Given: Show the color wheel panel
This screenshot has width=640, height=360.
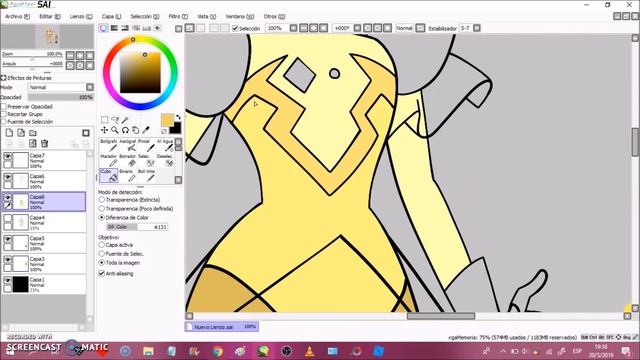Looking at the screenshot, I should pyautogui.click(x=104, y=28).
